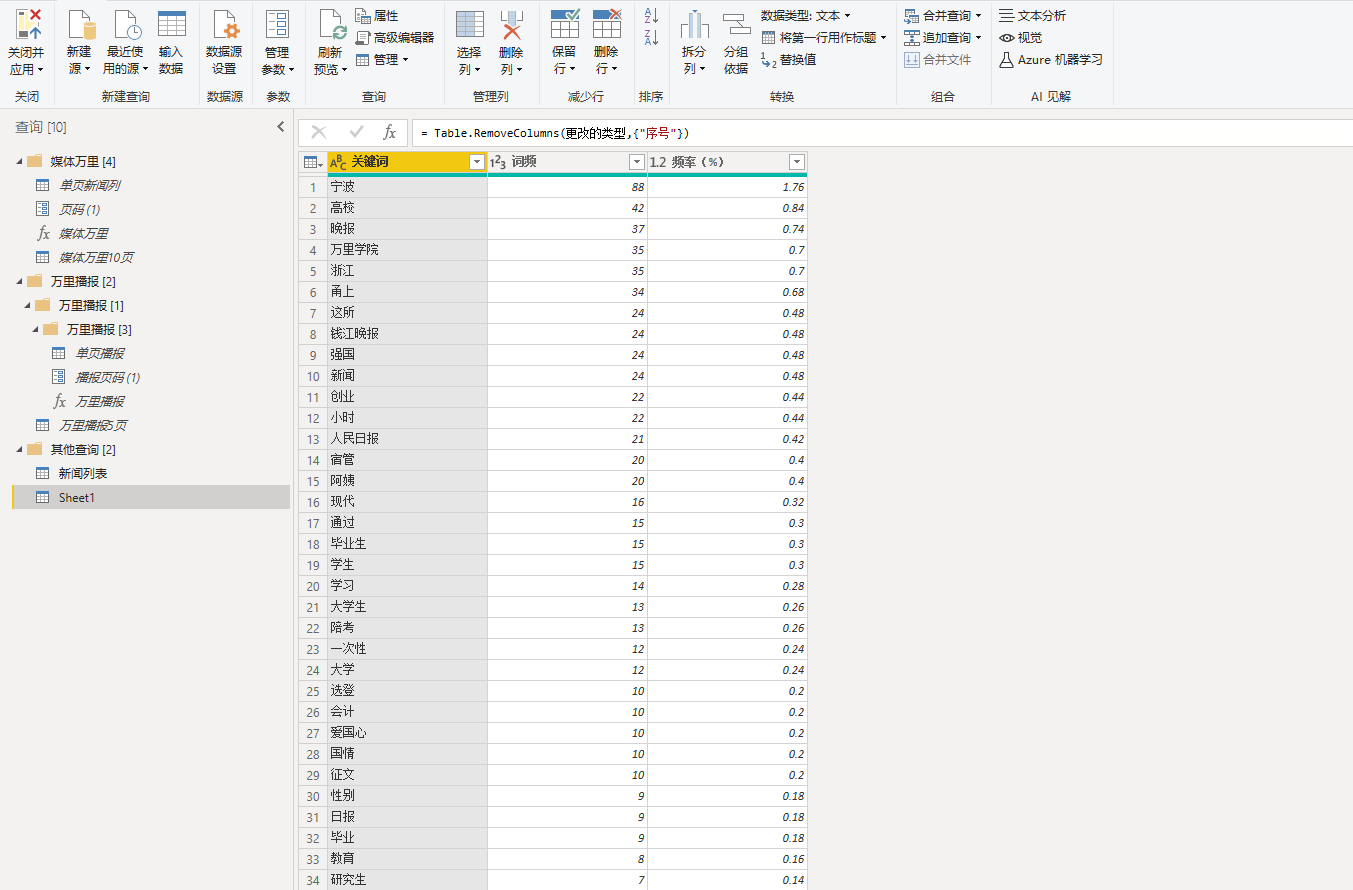
Task: Open the Advanced Editor (高级编辑器)
Action: [395, 38]
